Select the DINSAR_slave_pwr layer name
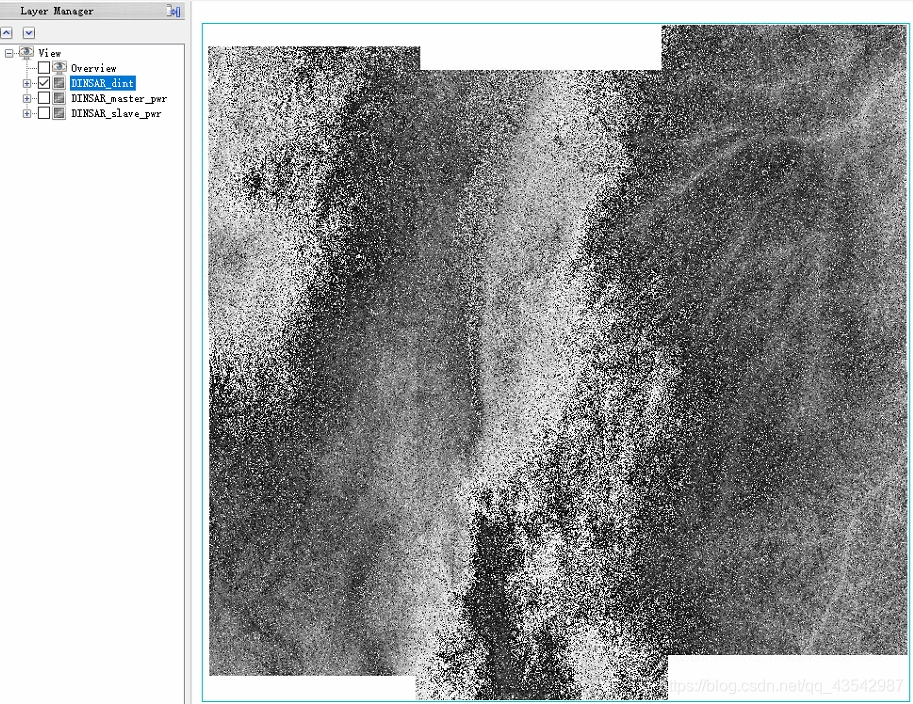 (116, 114)
